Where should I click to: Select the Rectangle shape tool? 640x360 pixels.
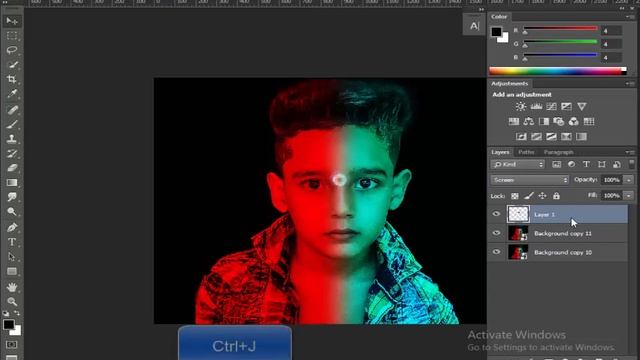[x=12, y=271]
